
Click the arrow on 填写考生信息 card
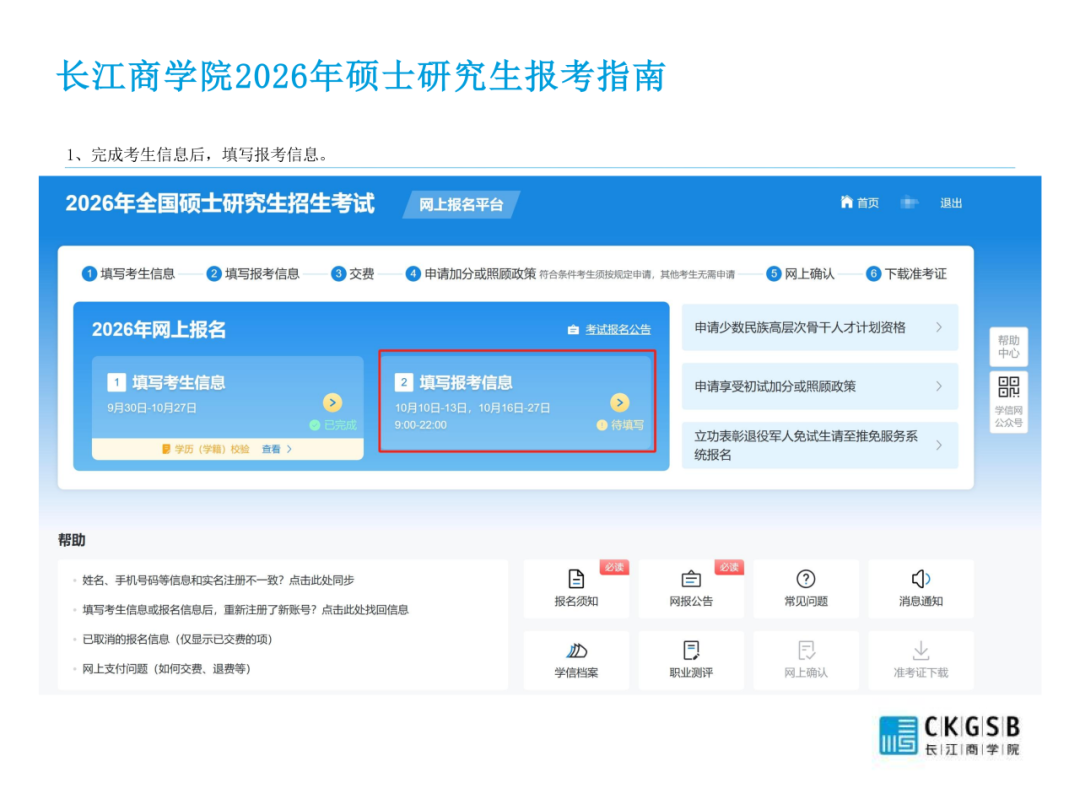coord(333,402)
